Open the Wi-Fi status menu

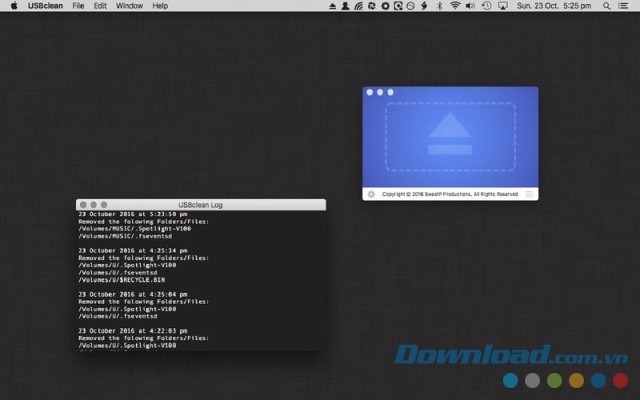[x=455, y=6]
